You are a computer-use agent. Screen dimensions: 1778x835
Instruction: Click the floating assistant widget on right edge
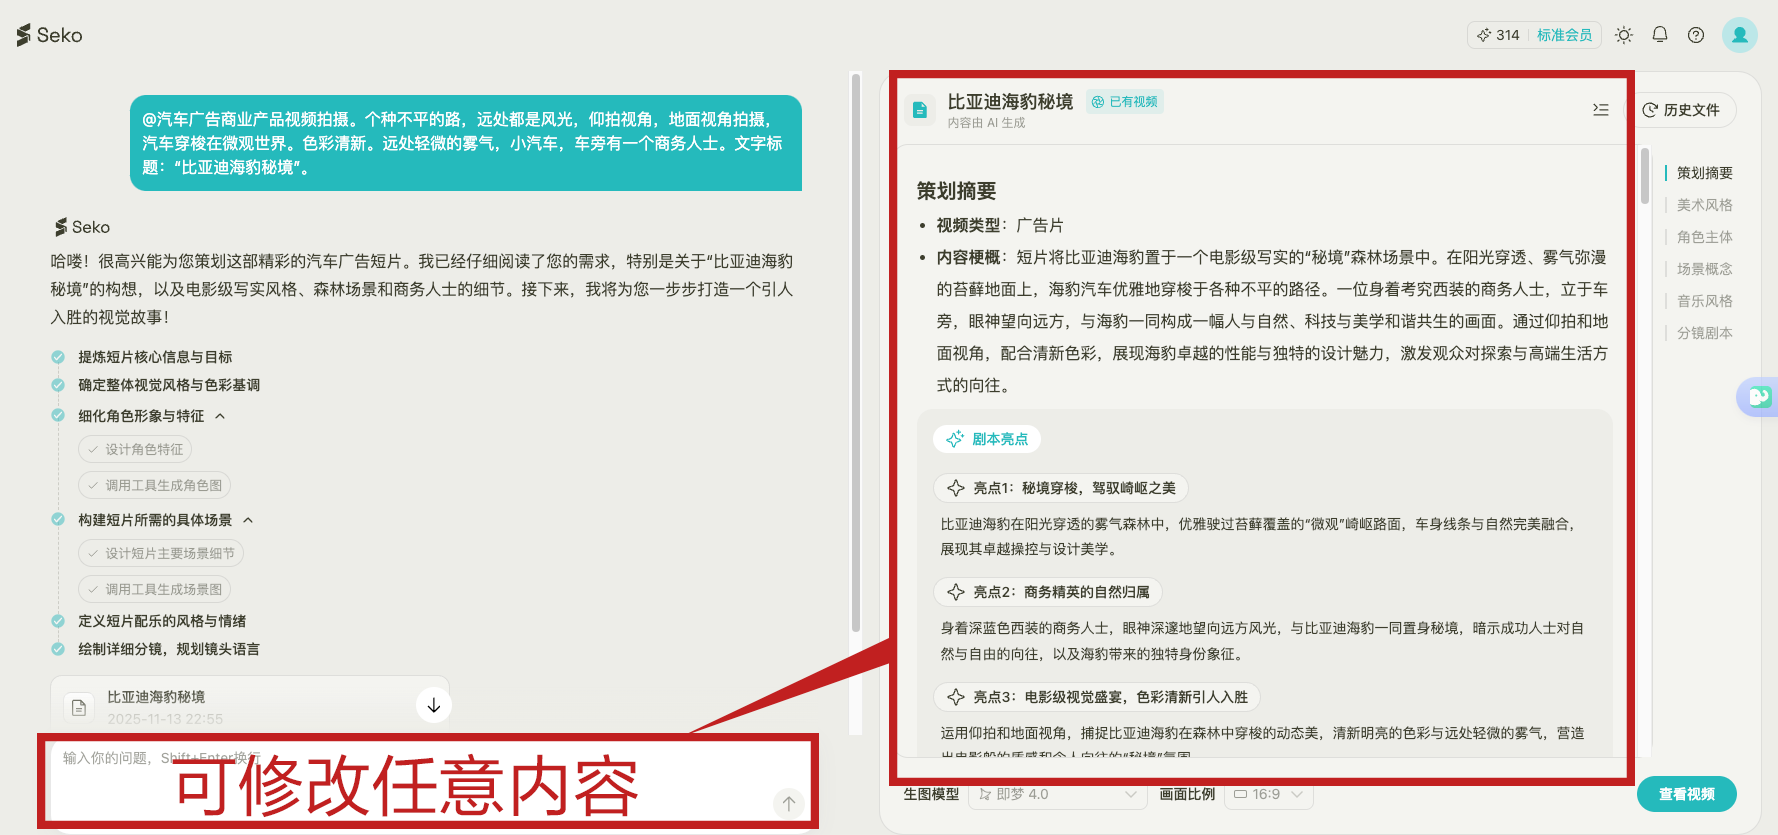tap(1759, 397)
